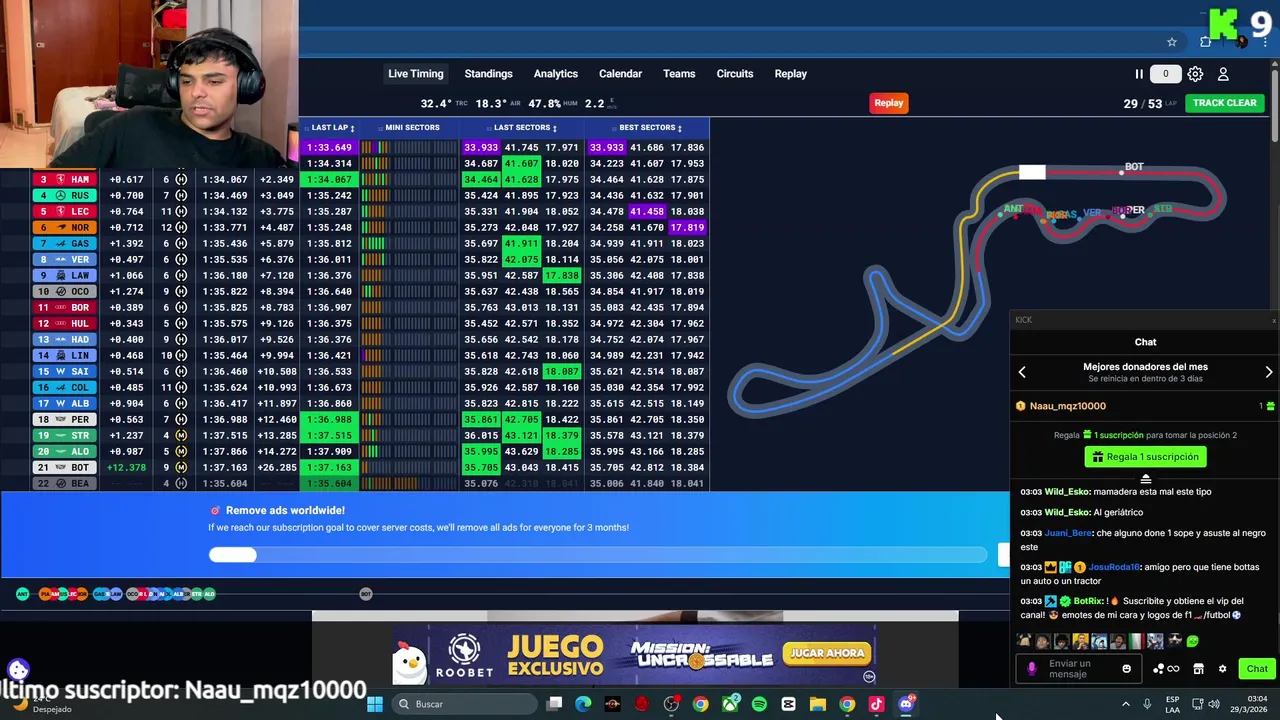Image resolution: width=1280 pixels, height=720 pixels.
Task: Go to next donor leaderboard page
Action: point(1269,372)
